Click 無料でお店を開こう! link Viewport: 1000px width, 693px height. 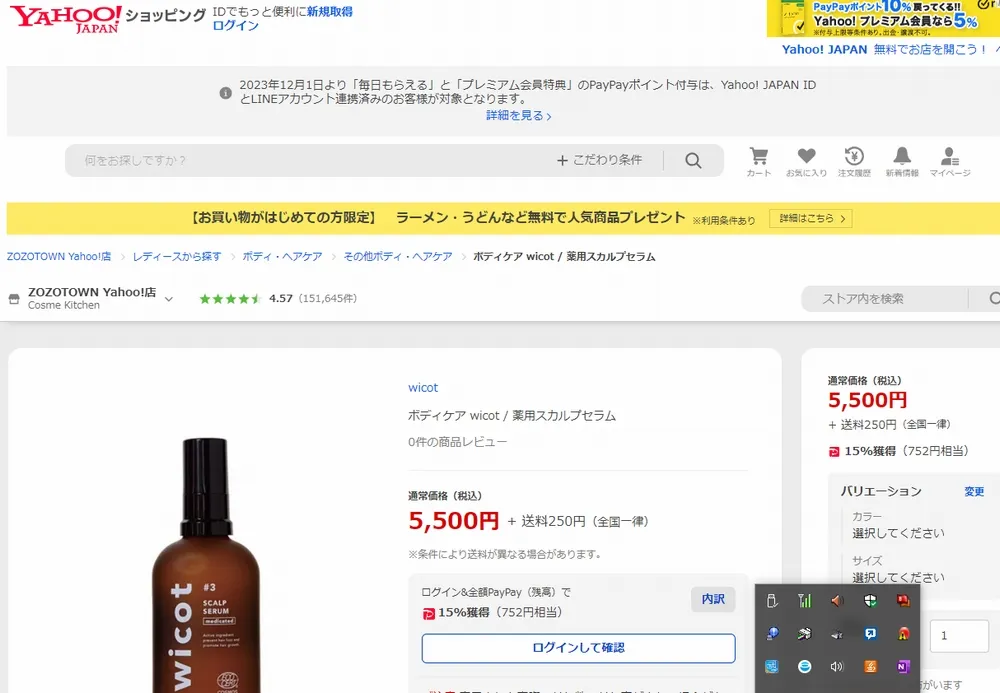930,50
